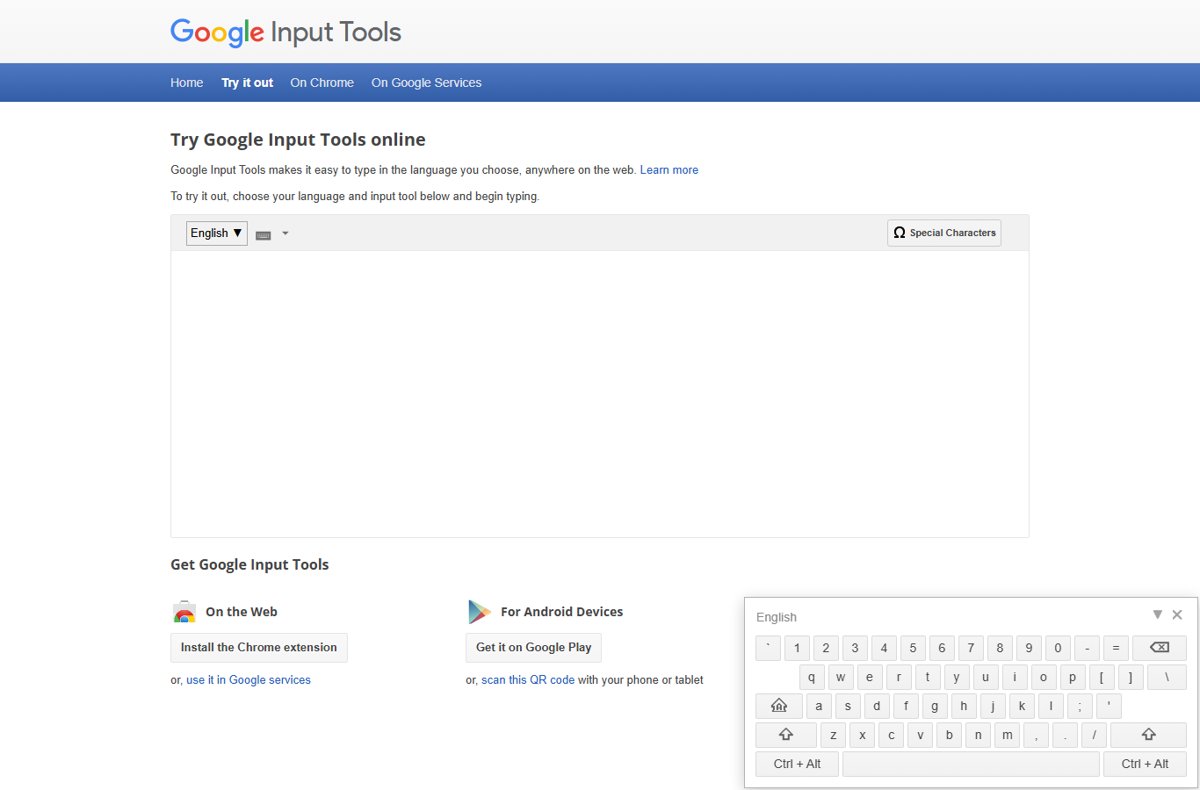Screen dimensions: 1200x790
Task: Tap the g key on virtual keyboard
Action: (x=935, y=706)
